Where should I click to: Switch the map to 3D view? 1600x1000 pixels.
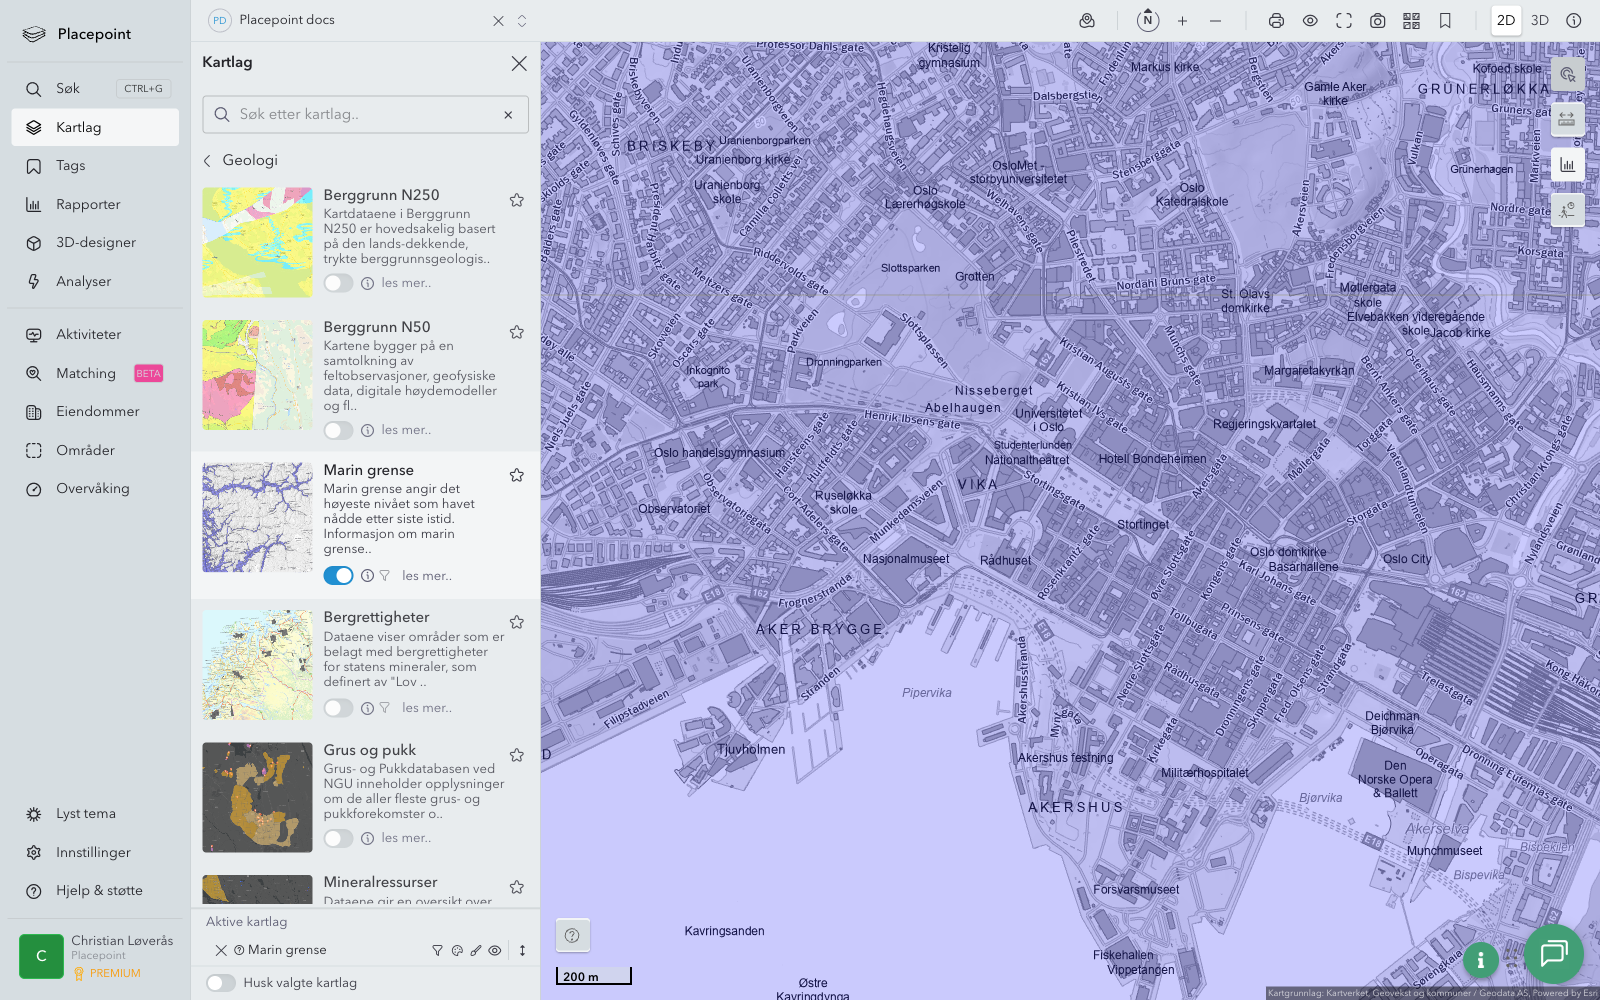[x=1540, y=21]
